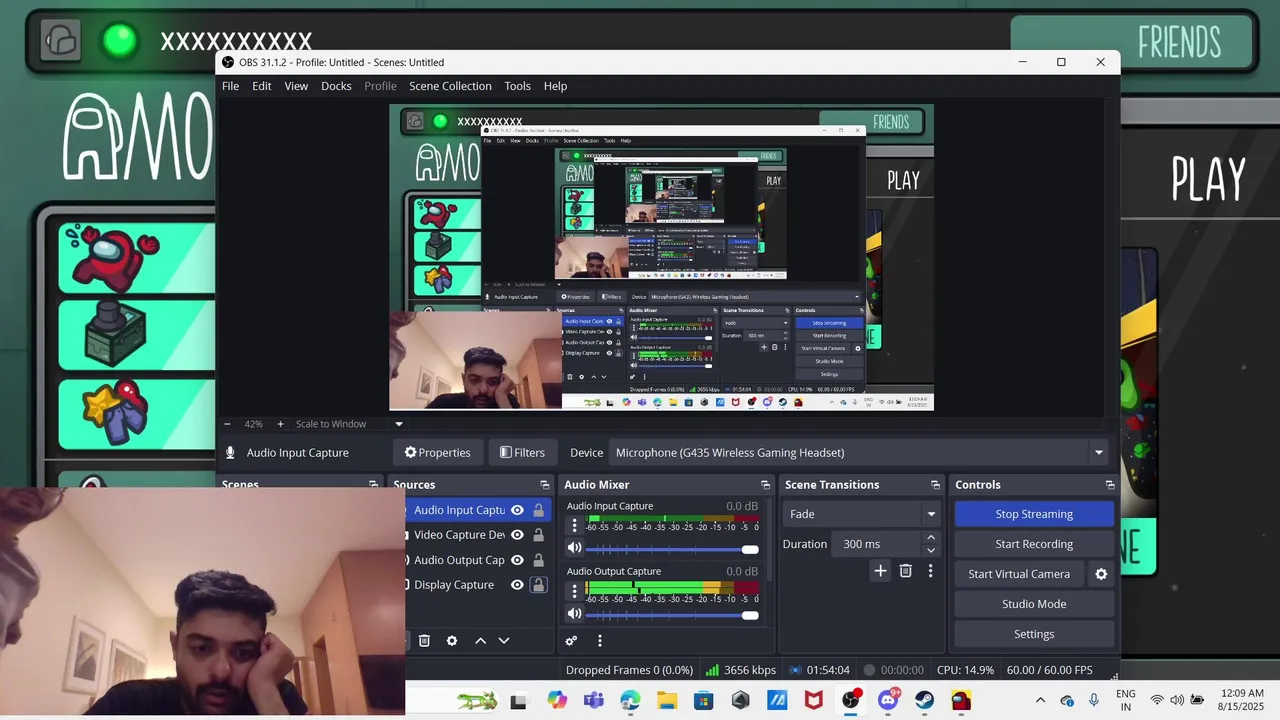Open Discord from the taskbar

tap(887, 700)
